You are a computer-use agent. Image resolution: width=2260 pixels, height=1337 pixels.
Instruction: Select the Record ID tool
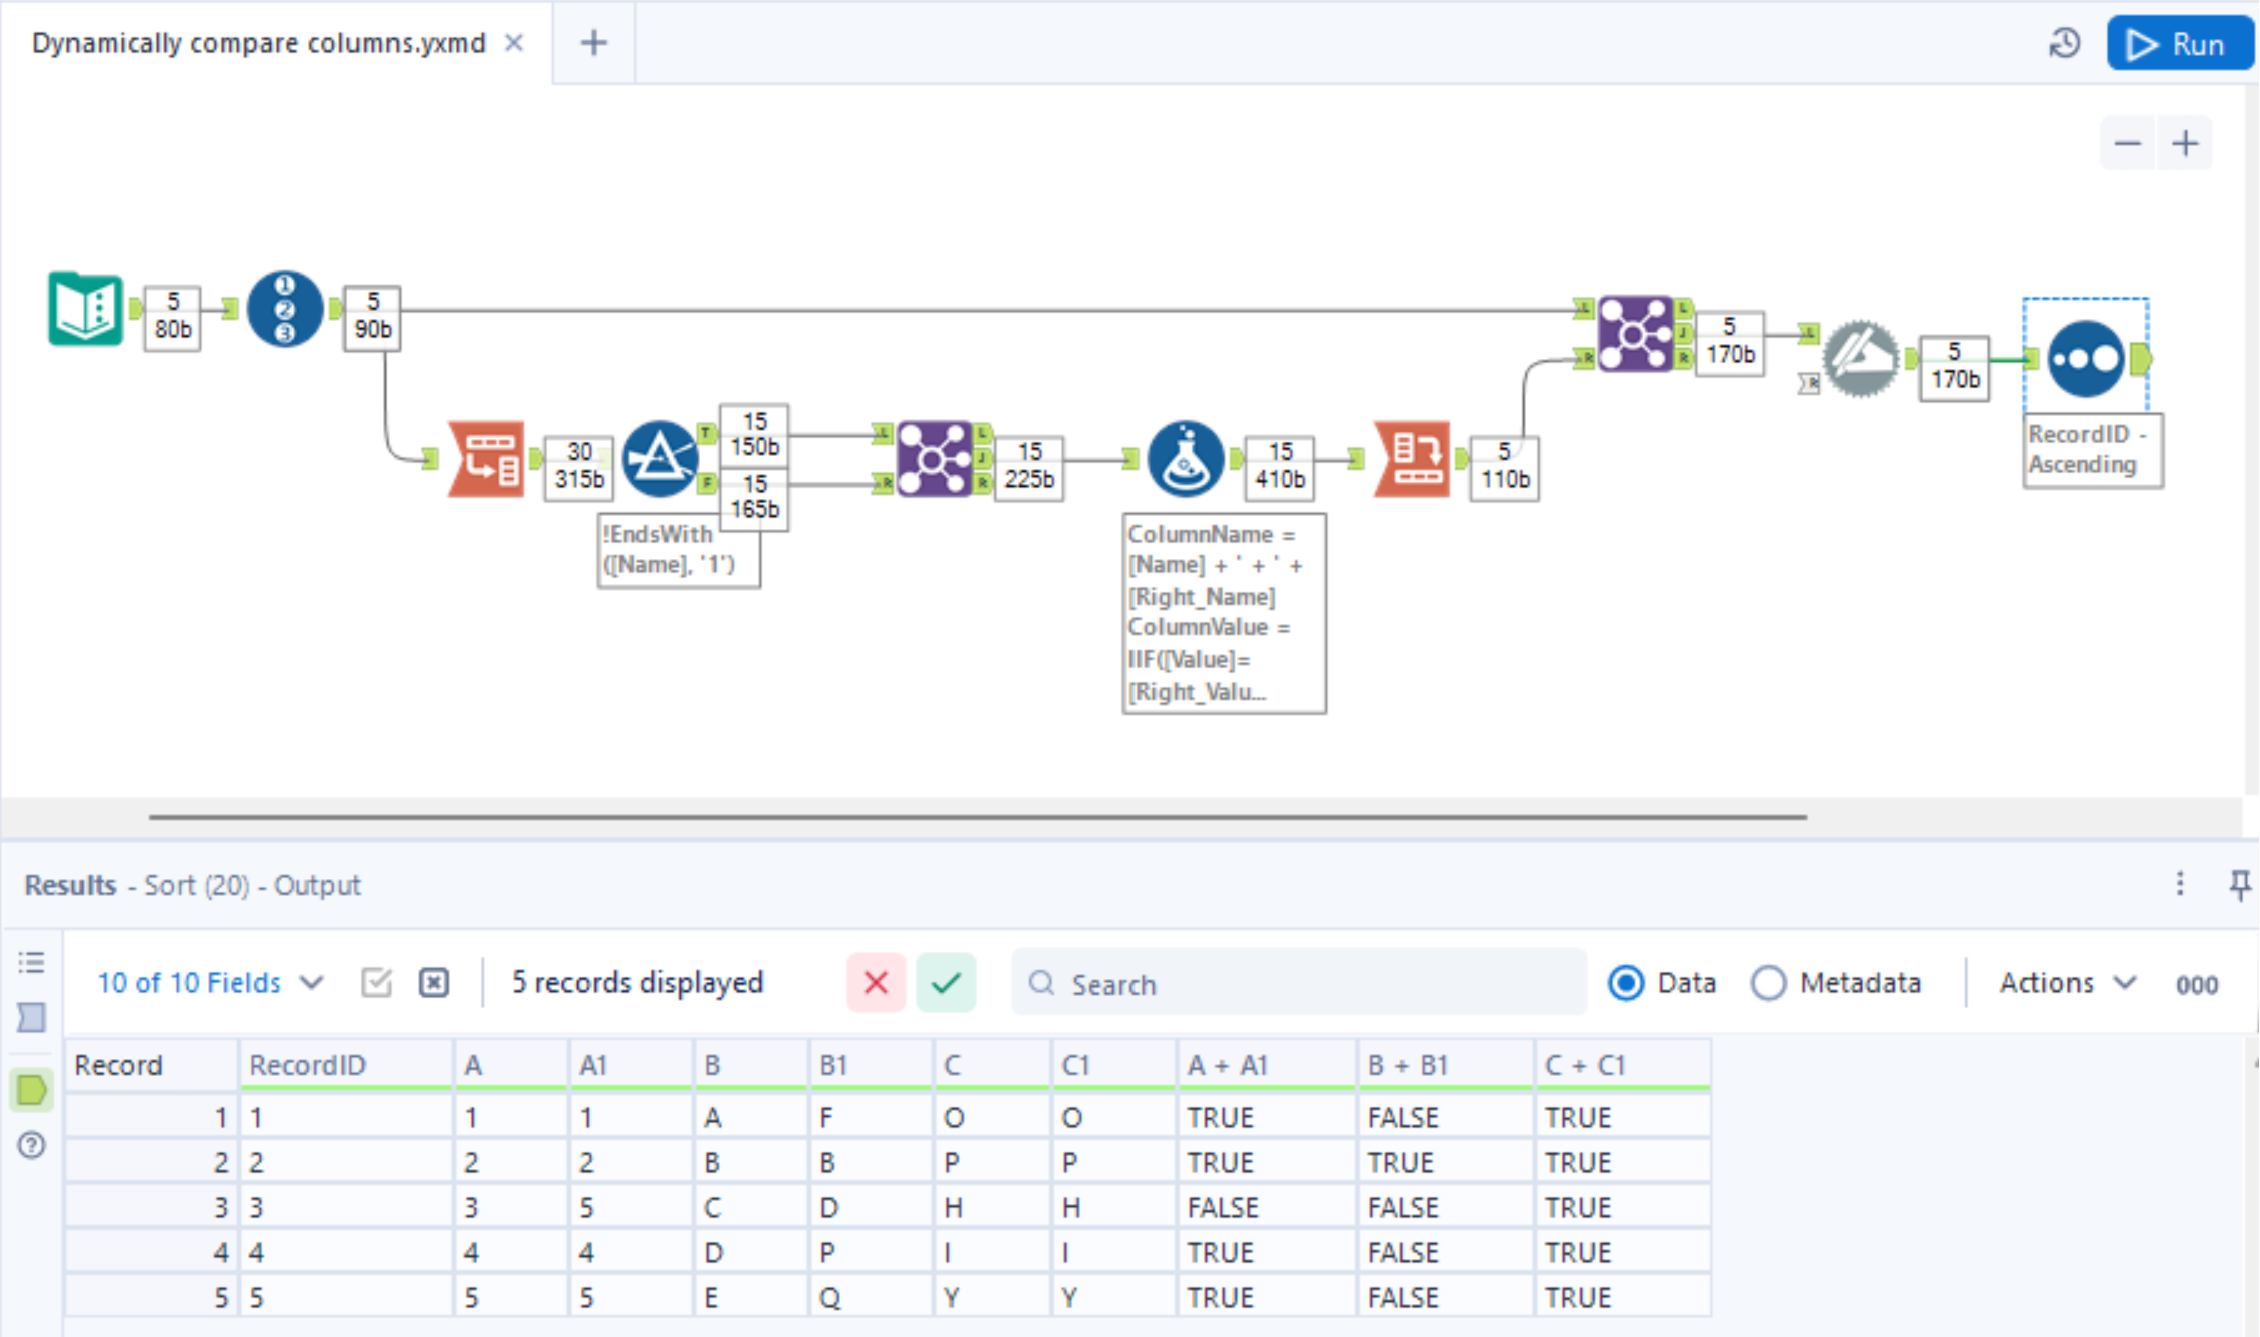tap(283, 310)
